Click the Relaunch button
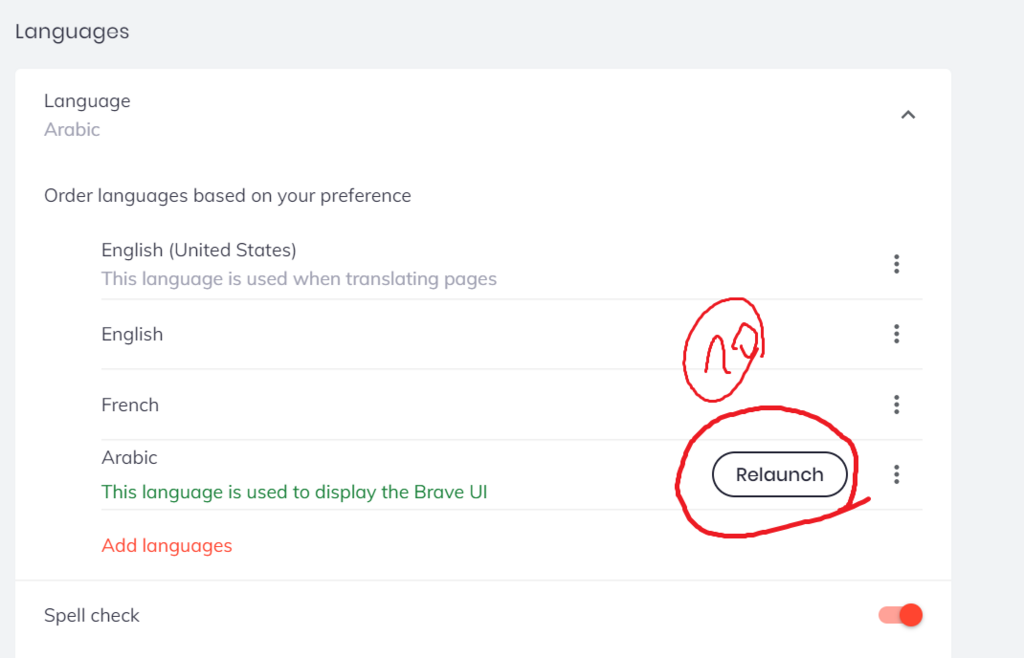The image size is (1024, 658). click(x=779, y=475)
